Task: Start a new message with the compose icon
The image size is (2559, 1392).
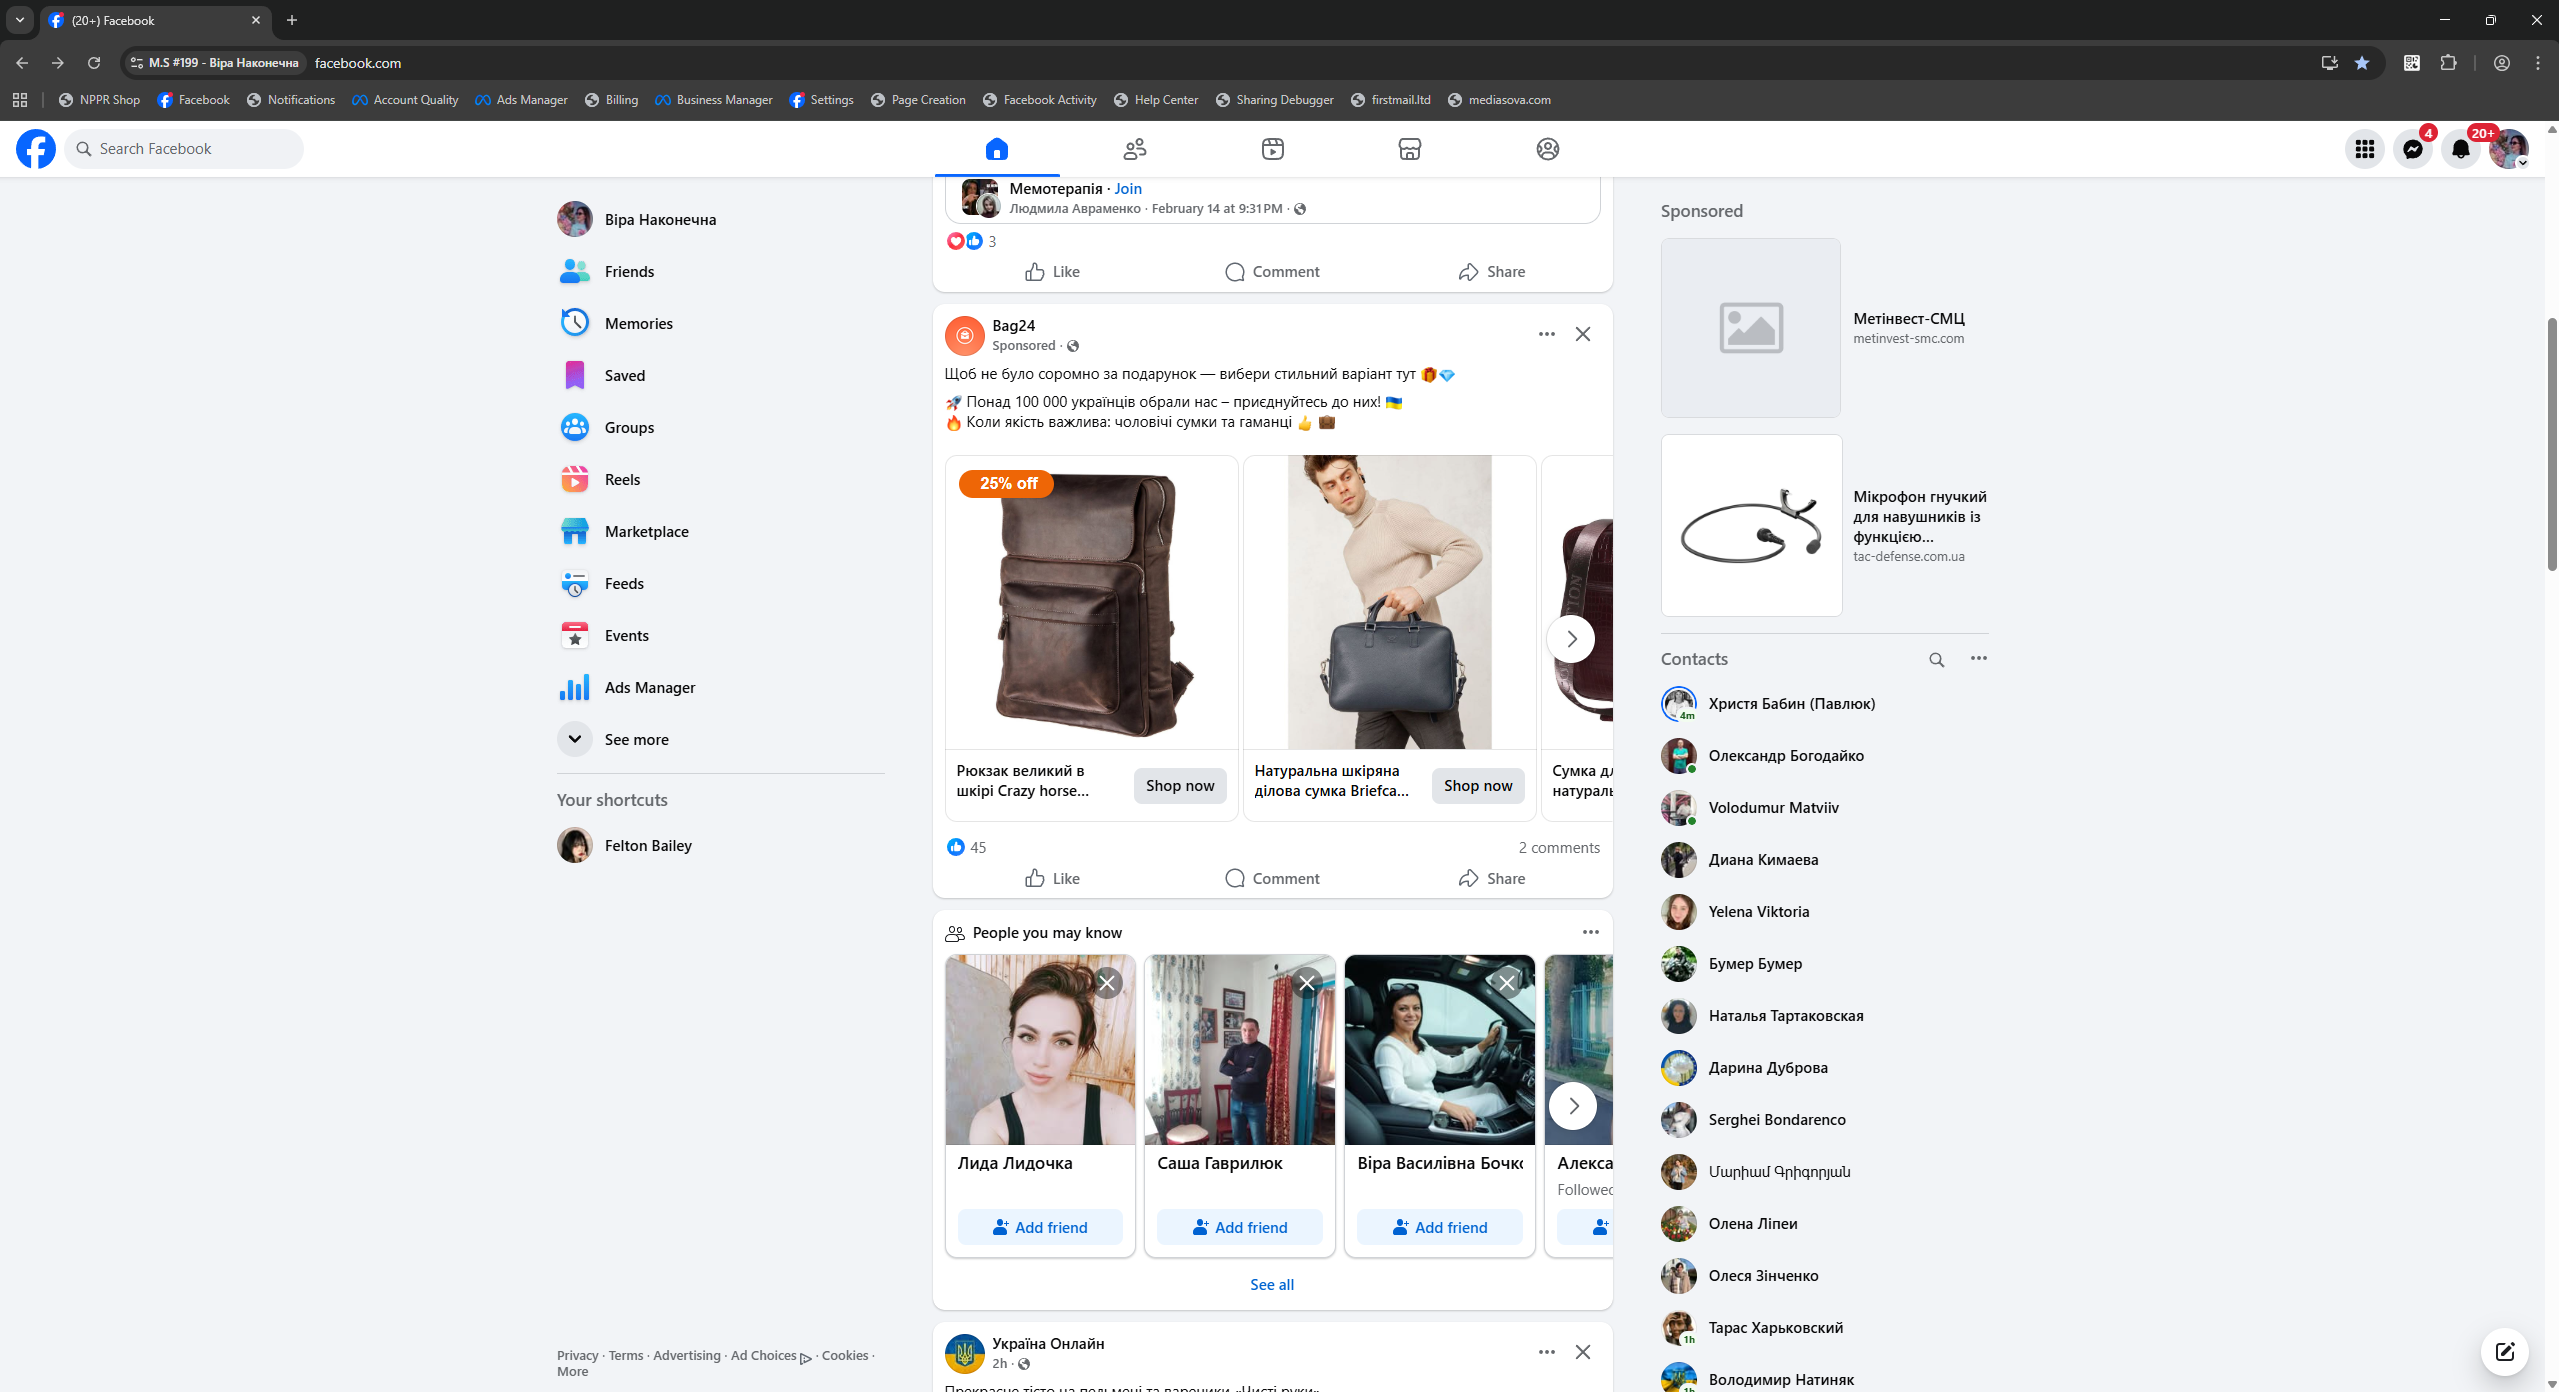Action: click(x=2504, y=1352)
